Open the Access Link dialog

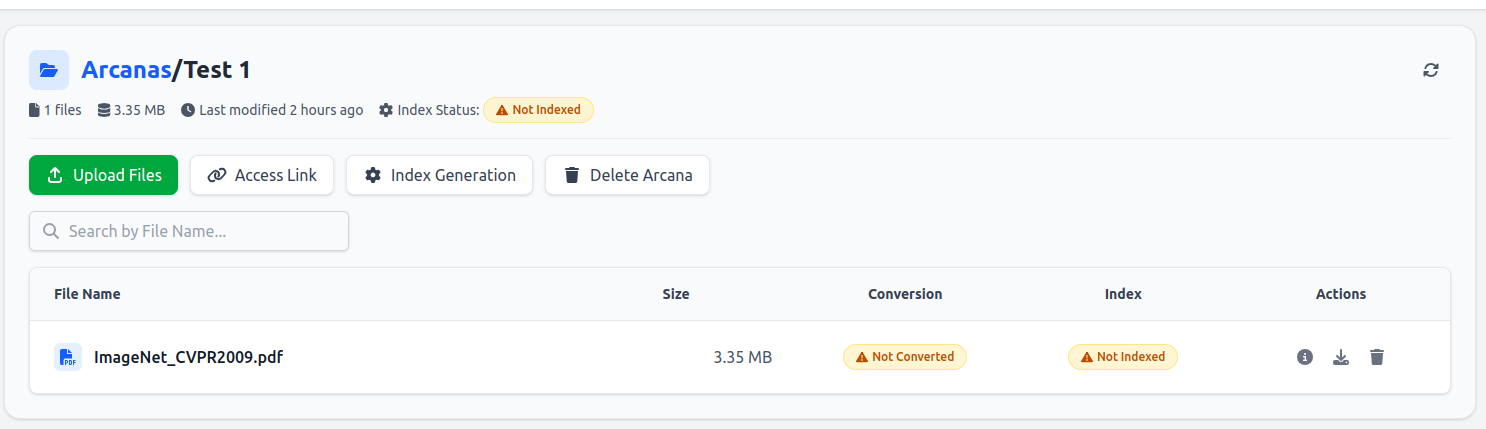coord(262,175)
